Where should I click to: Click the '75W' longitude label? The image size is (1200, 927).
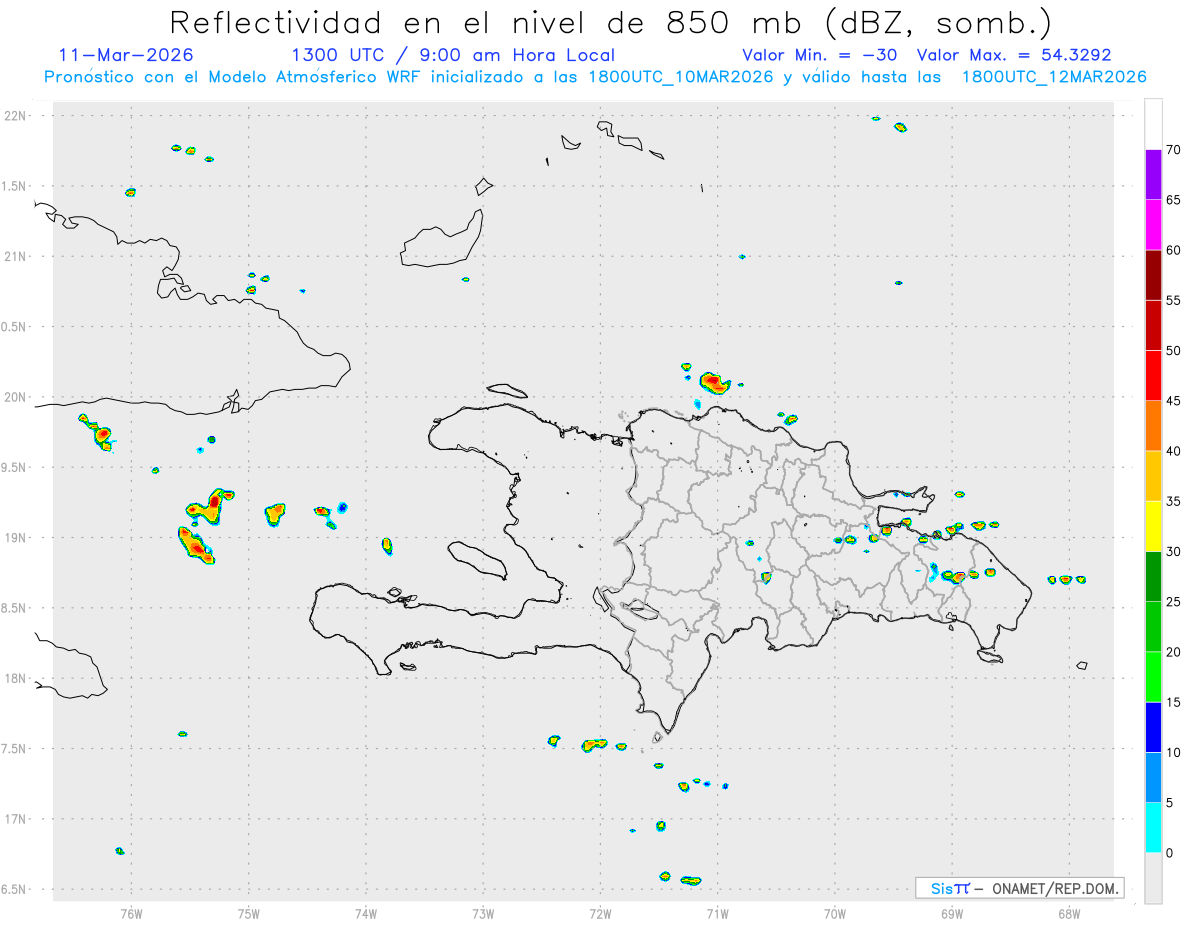(249, 914)
